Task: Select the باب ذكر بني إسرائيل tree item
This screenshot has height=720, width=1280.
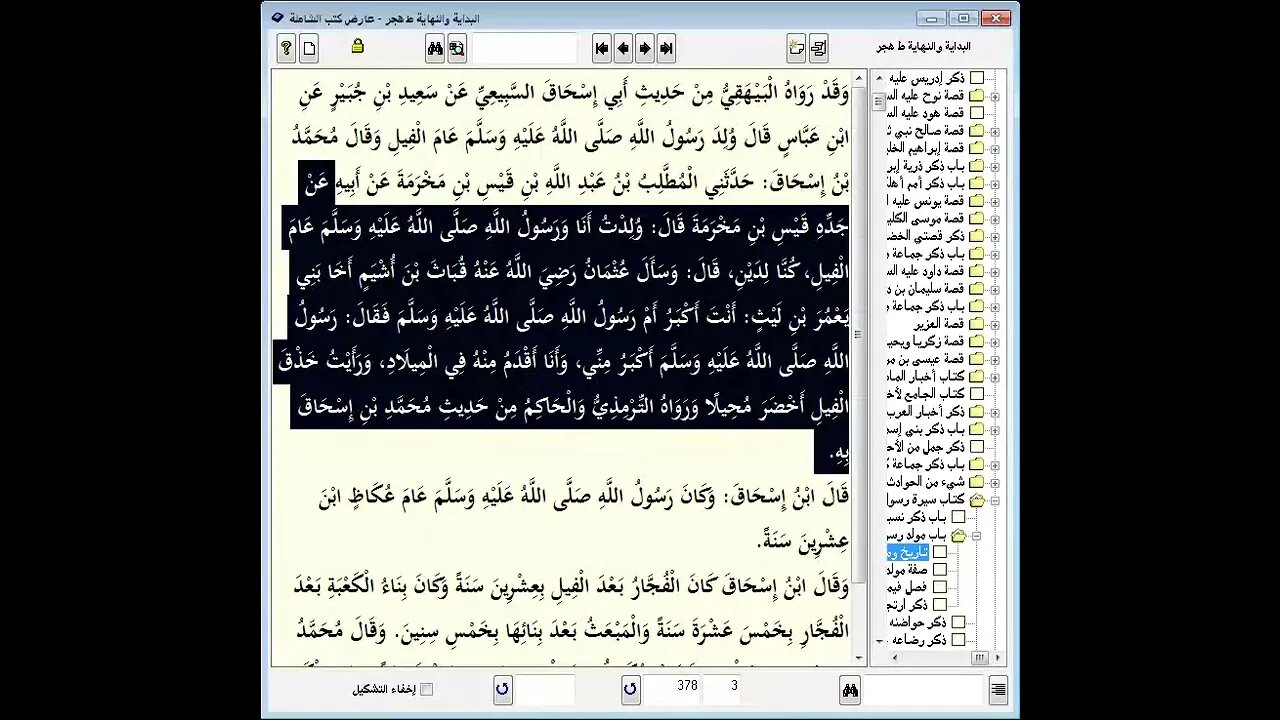Action: tap(926, 429)
